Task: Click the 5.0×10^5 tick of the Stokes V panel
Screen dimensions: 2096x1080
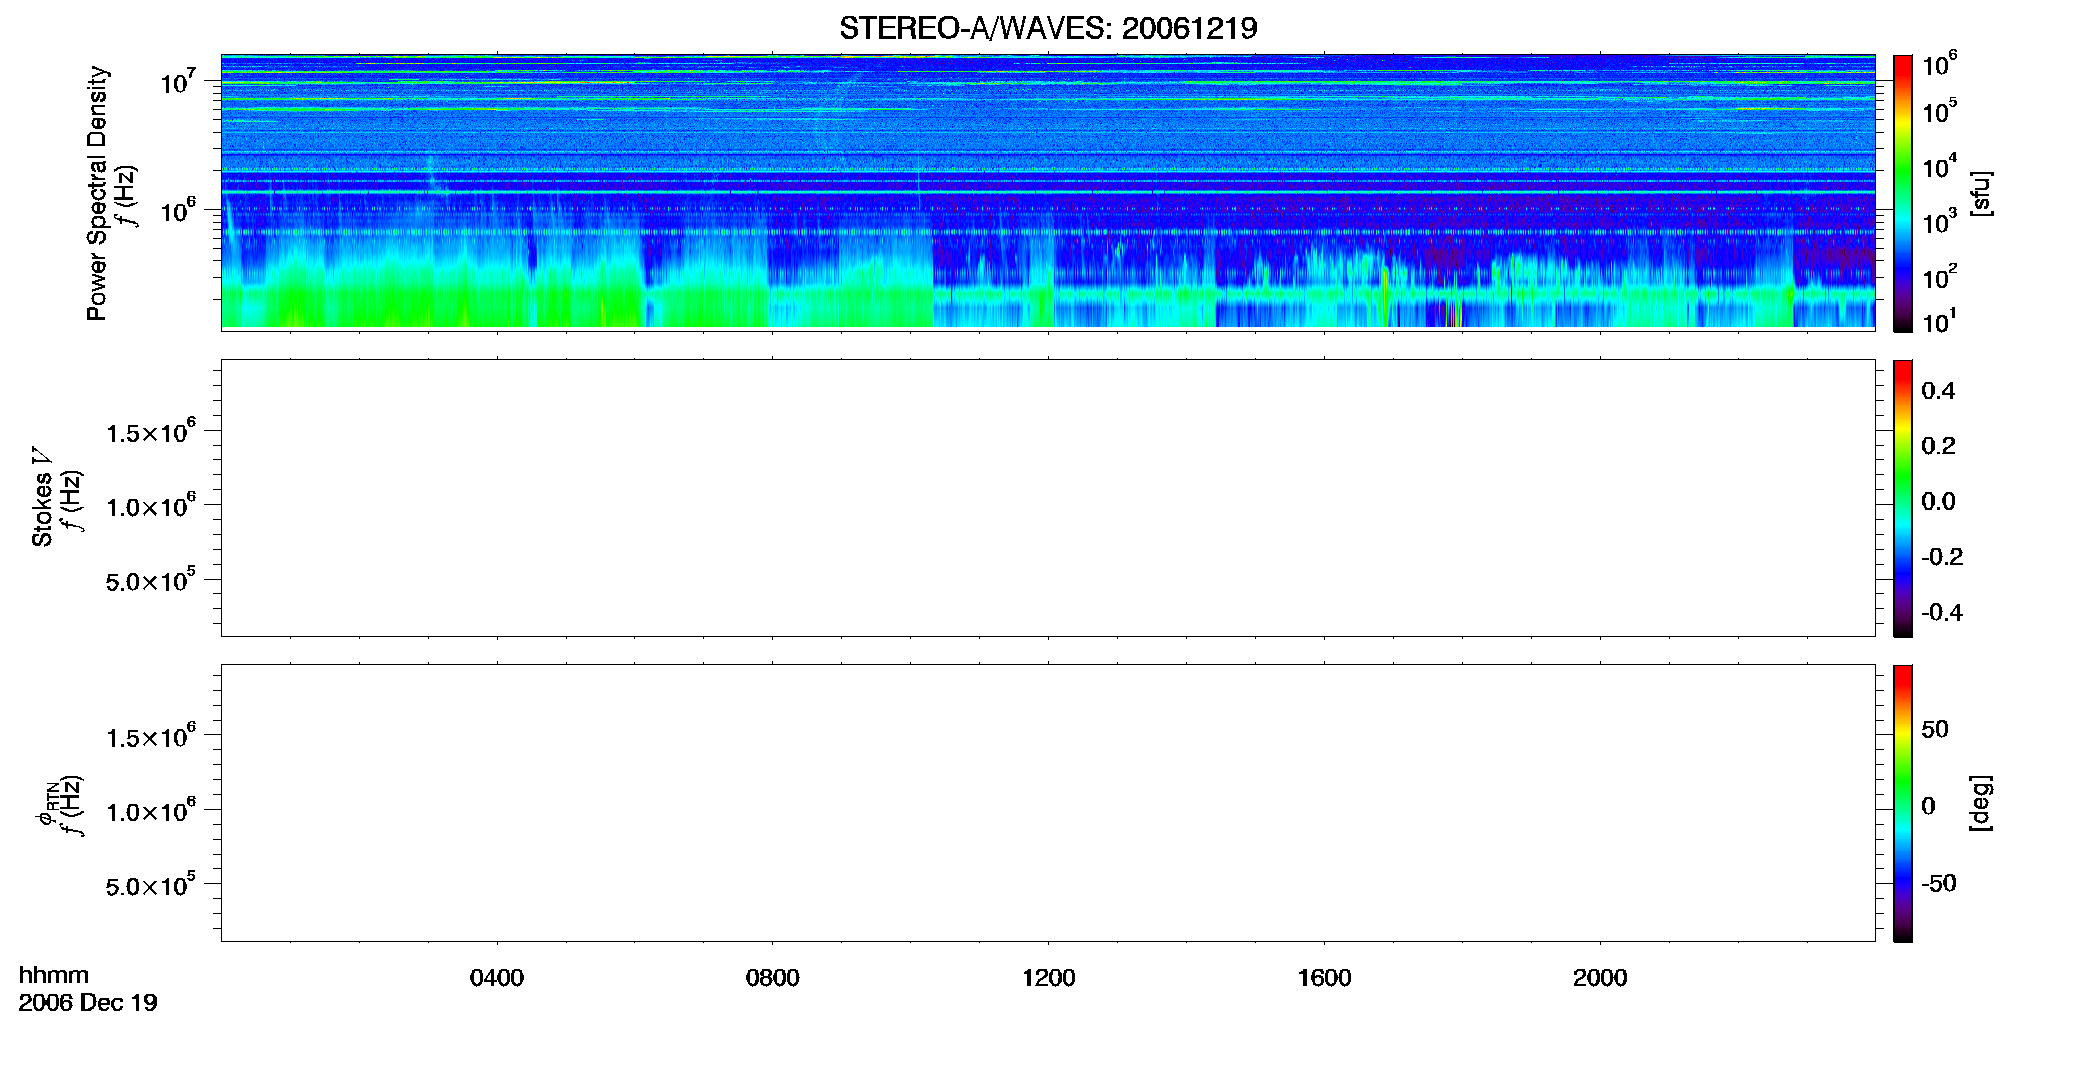Action: (151, 580)
